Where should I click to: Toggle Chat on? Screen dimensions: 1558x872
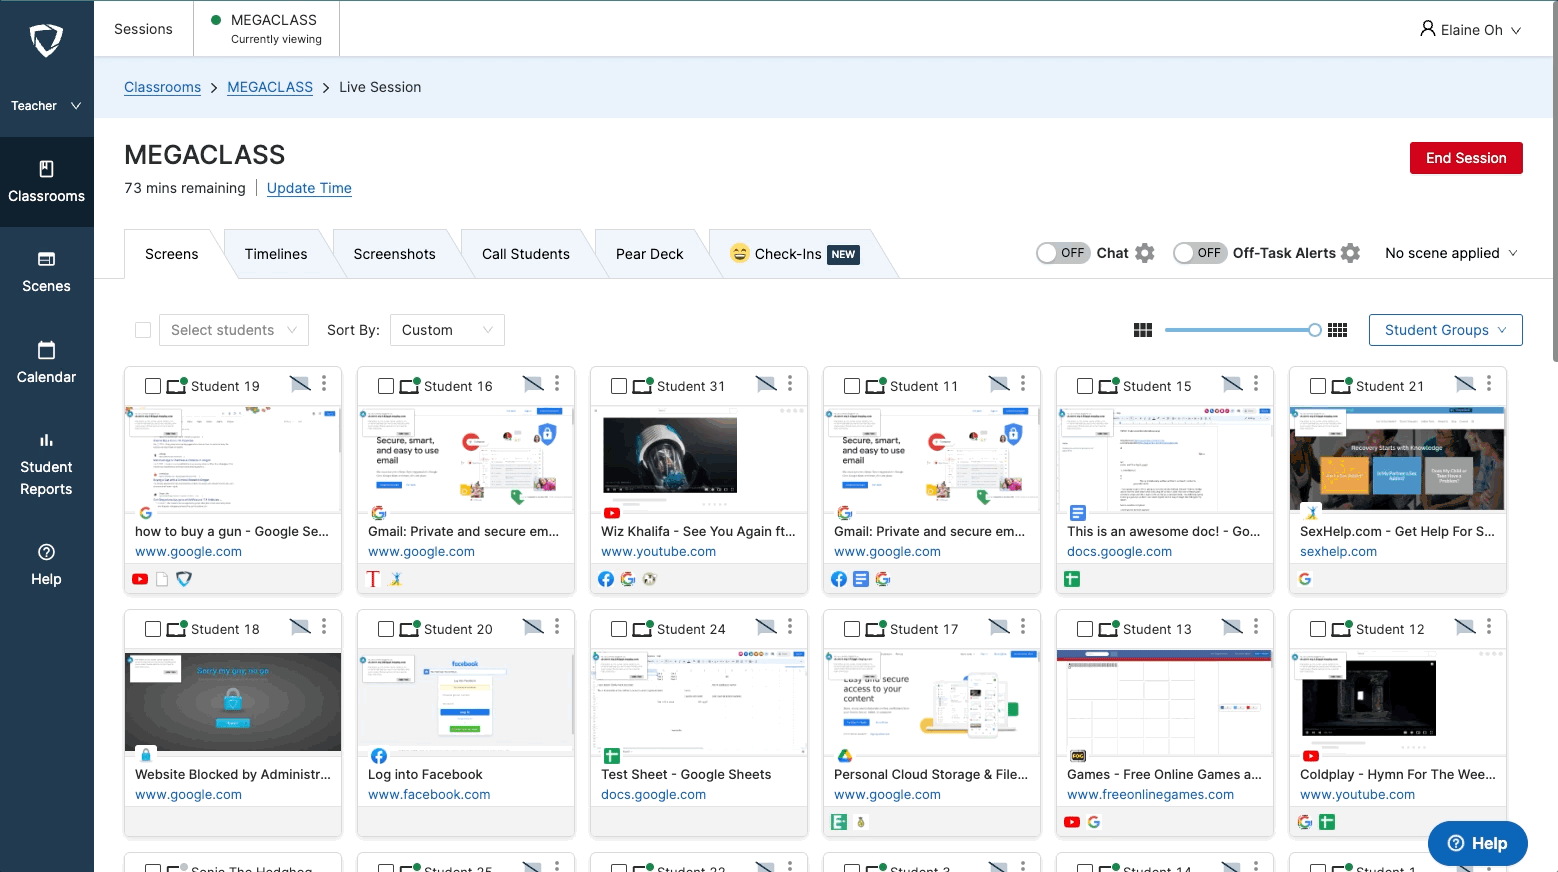coord(1062,253)
